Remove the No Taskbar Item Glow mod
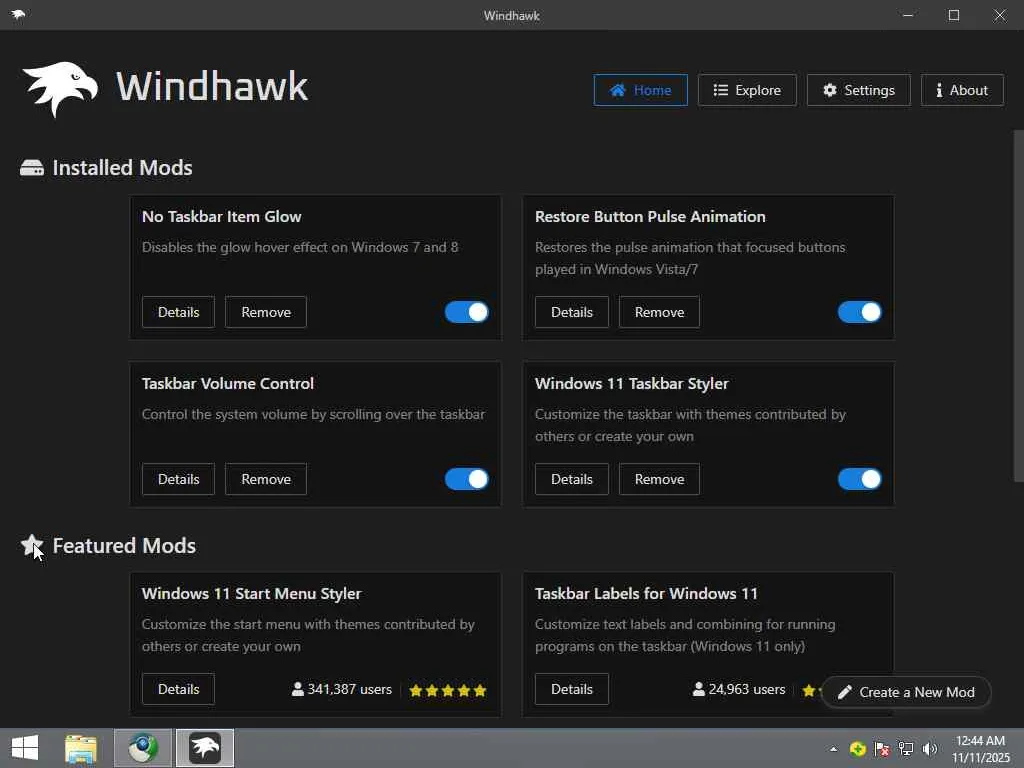Viewport: 1024px width, 768px height. [266, 312]
